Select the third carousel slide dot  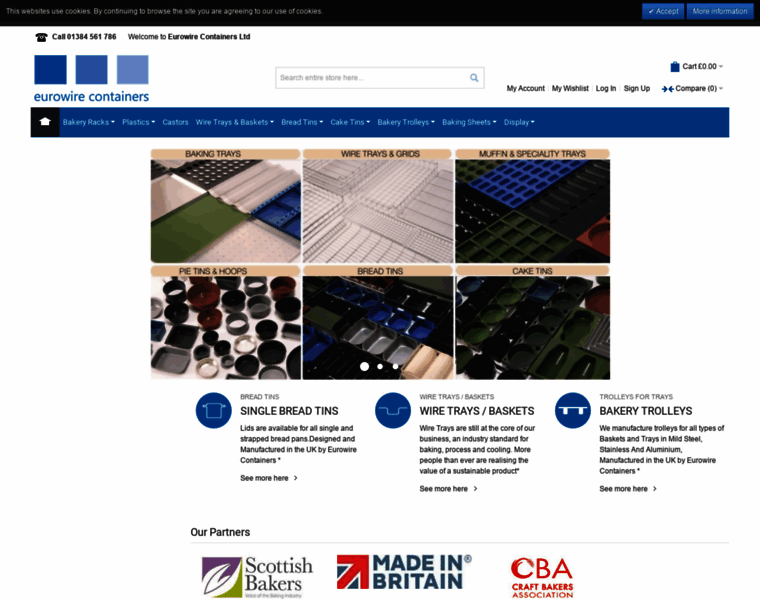click(396, 366)
